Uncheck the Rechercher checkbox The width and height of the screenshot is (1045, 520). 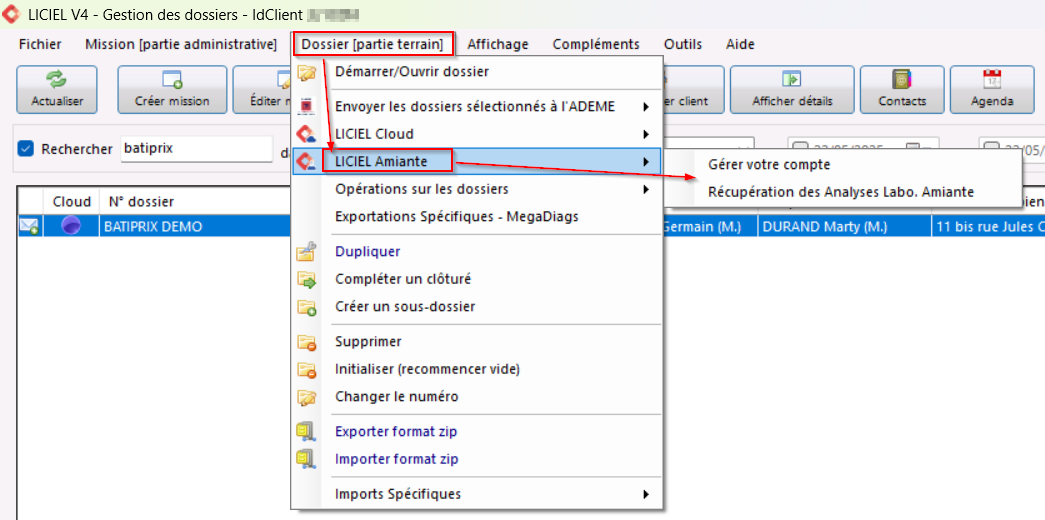pyautogui.click(x=26, y=149)
